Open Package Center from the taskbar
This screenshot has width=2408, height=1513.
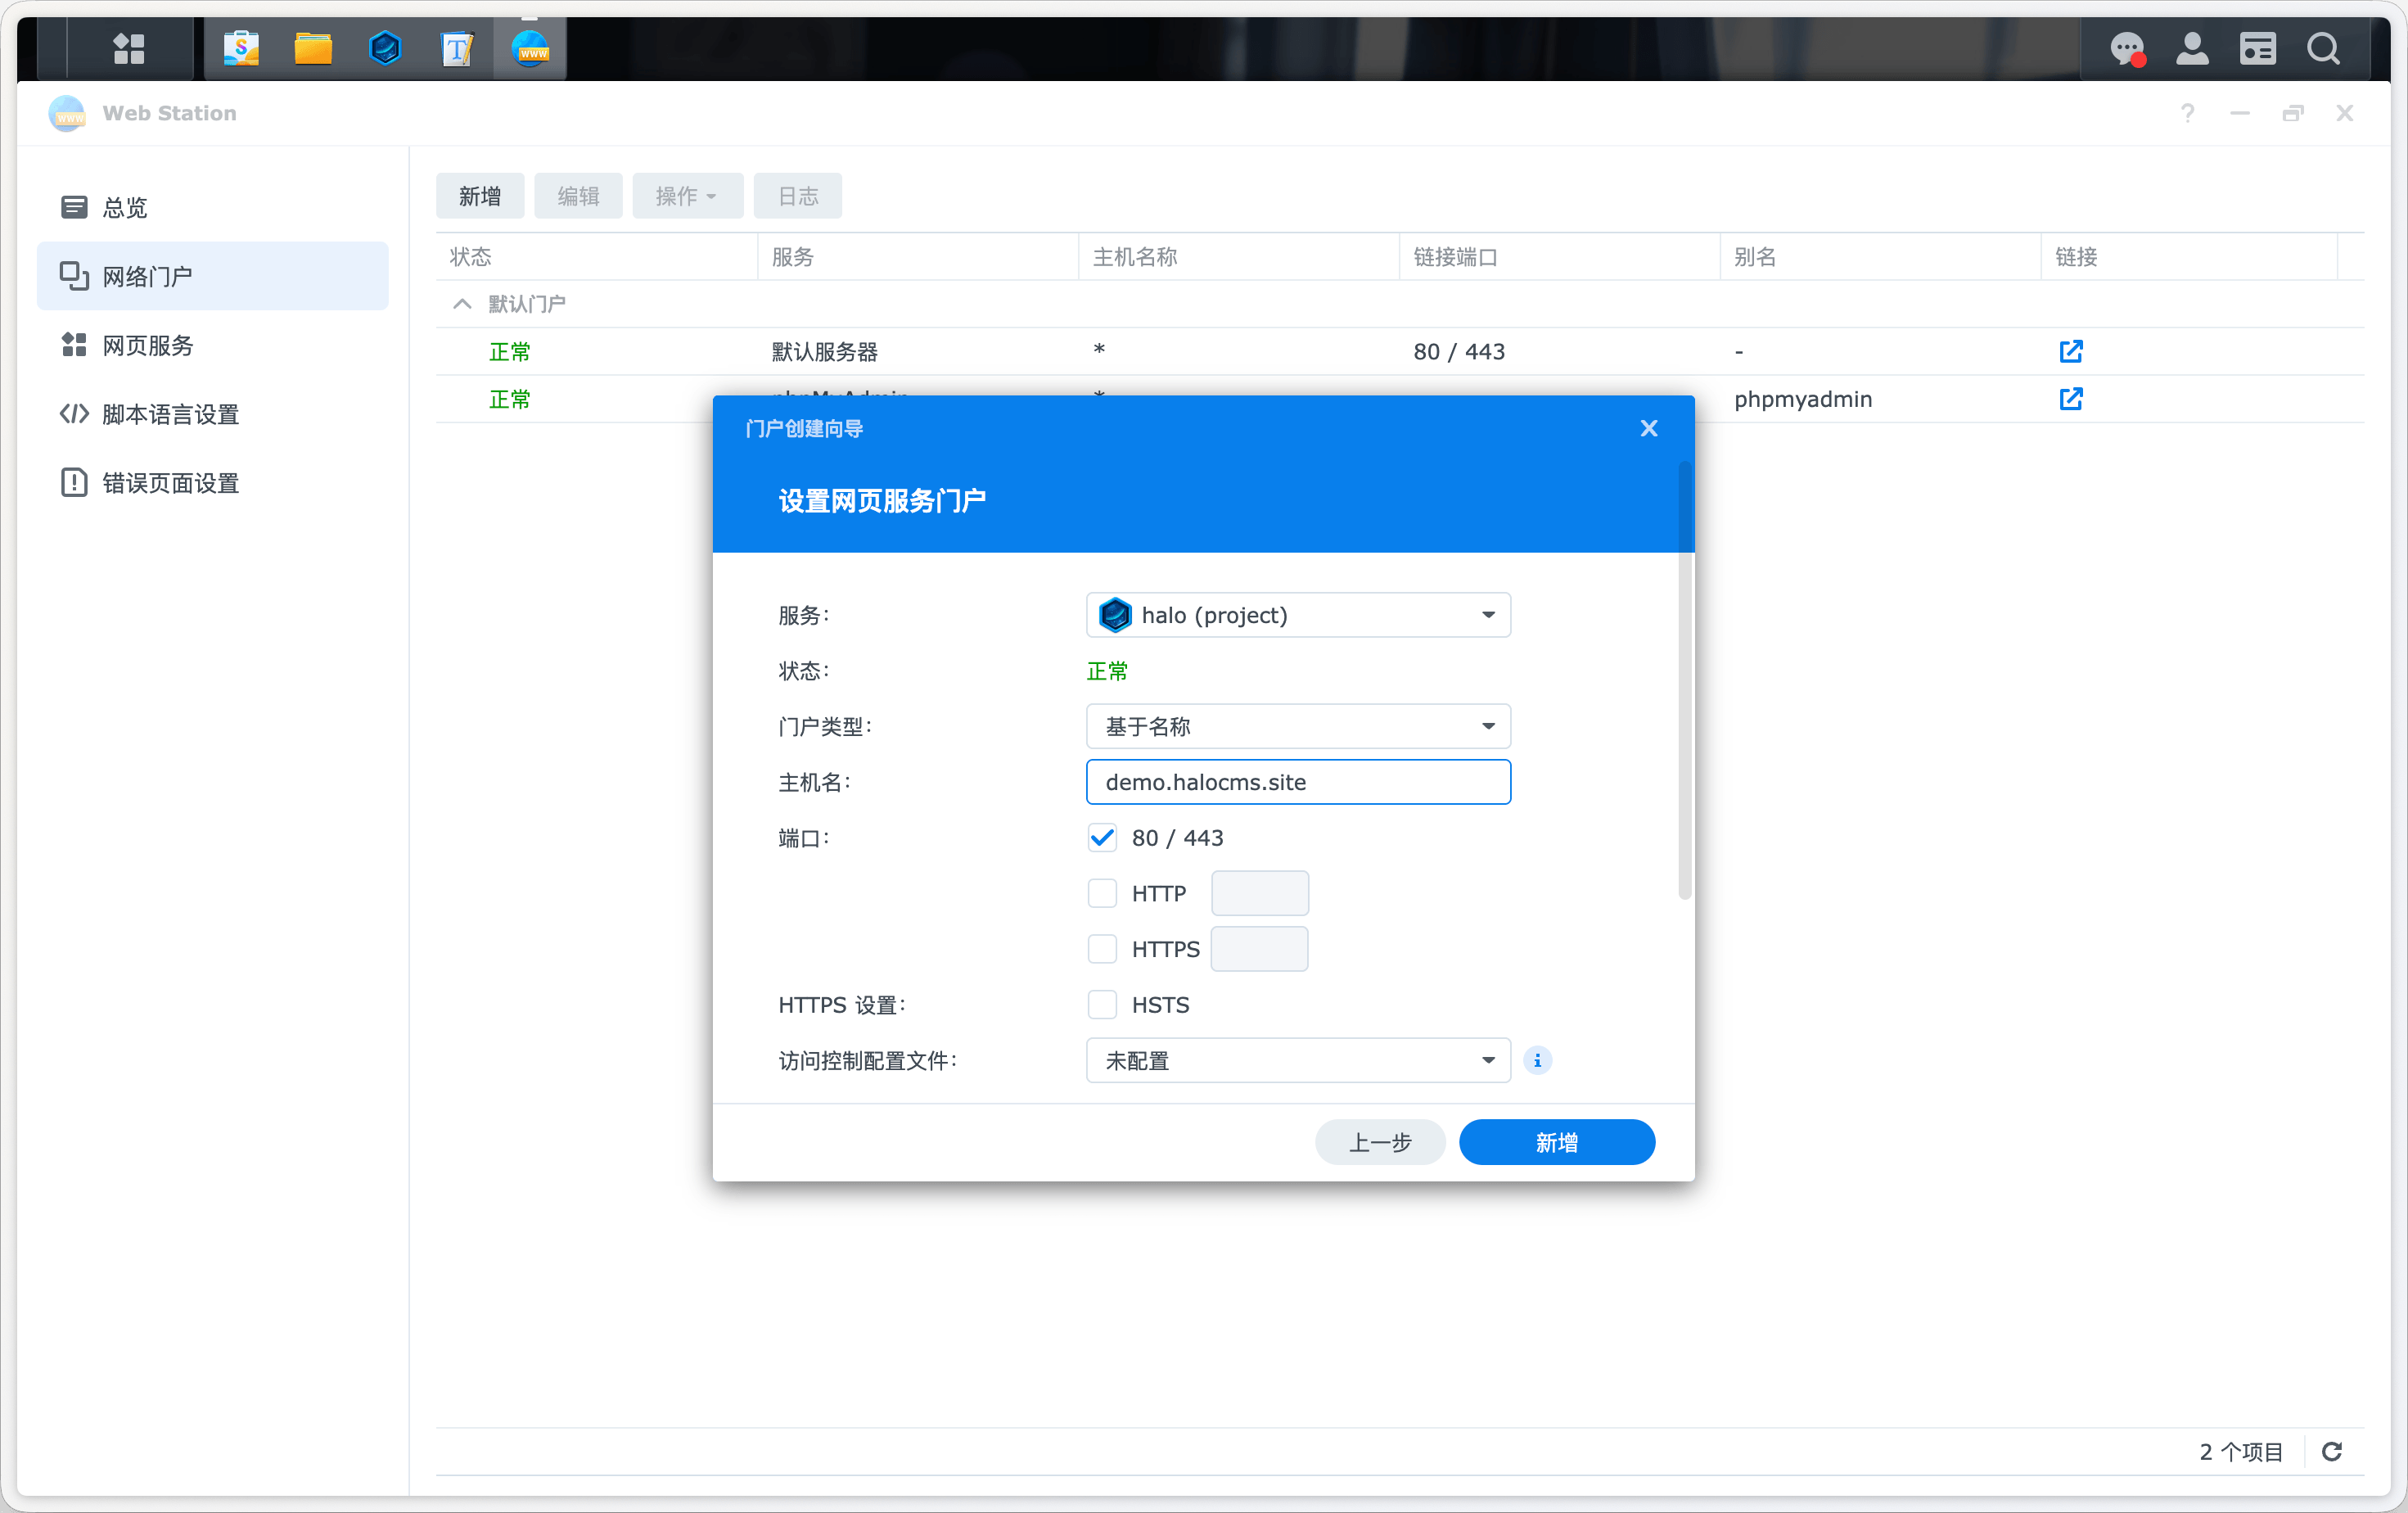(241, 48)
